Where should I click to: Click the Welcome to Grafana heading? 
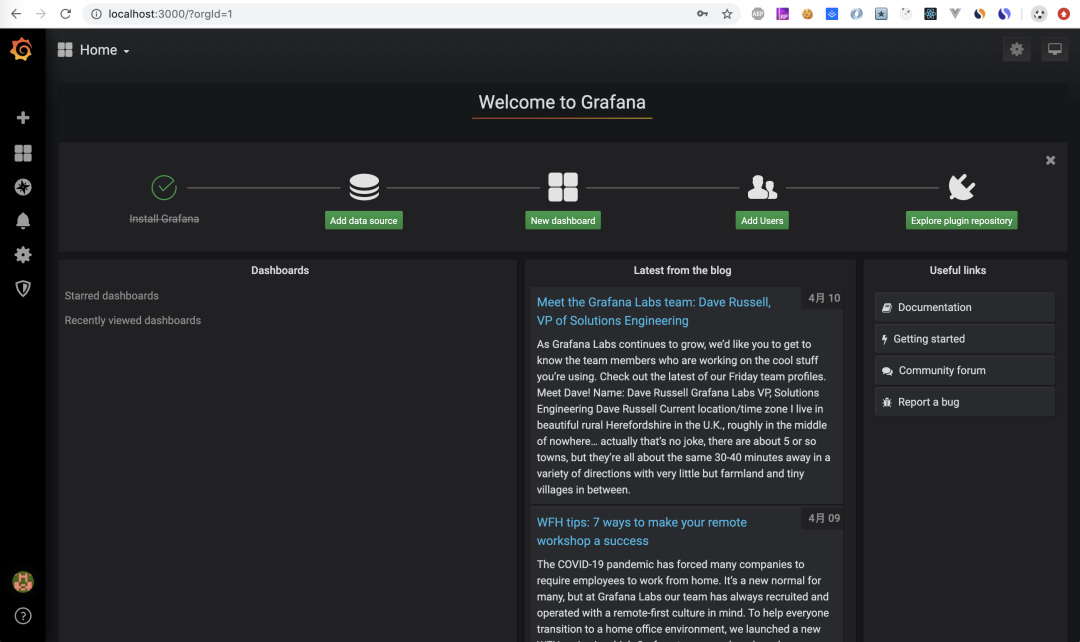(562, 103)
